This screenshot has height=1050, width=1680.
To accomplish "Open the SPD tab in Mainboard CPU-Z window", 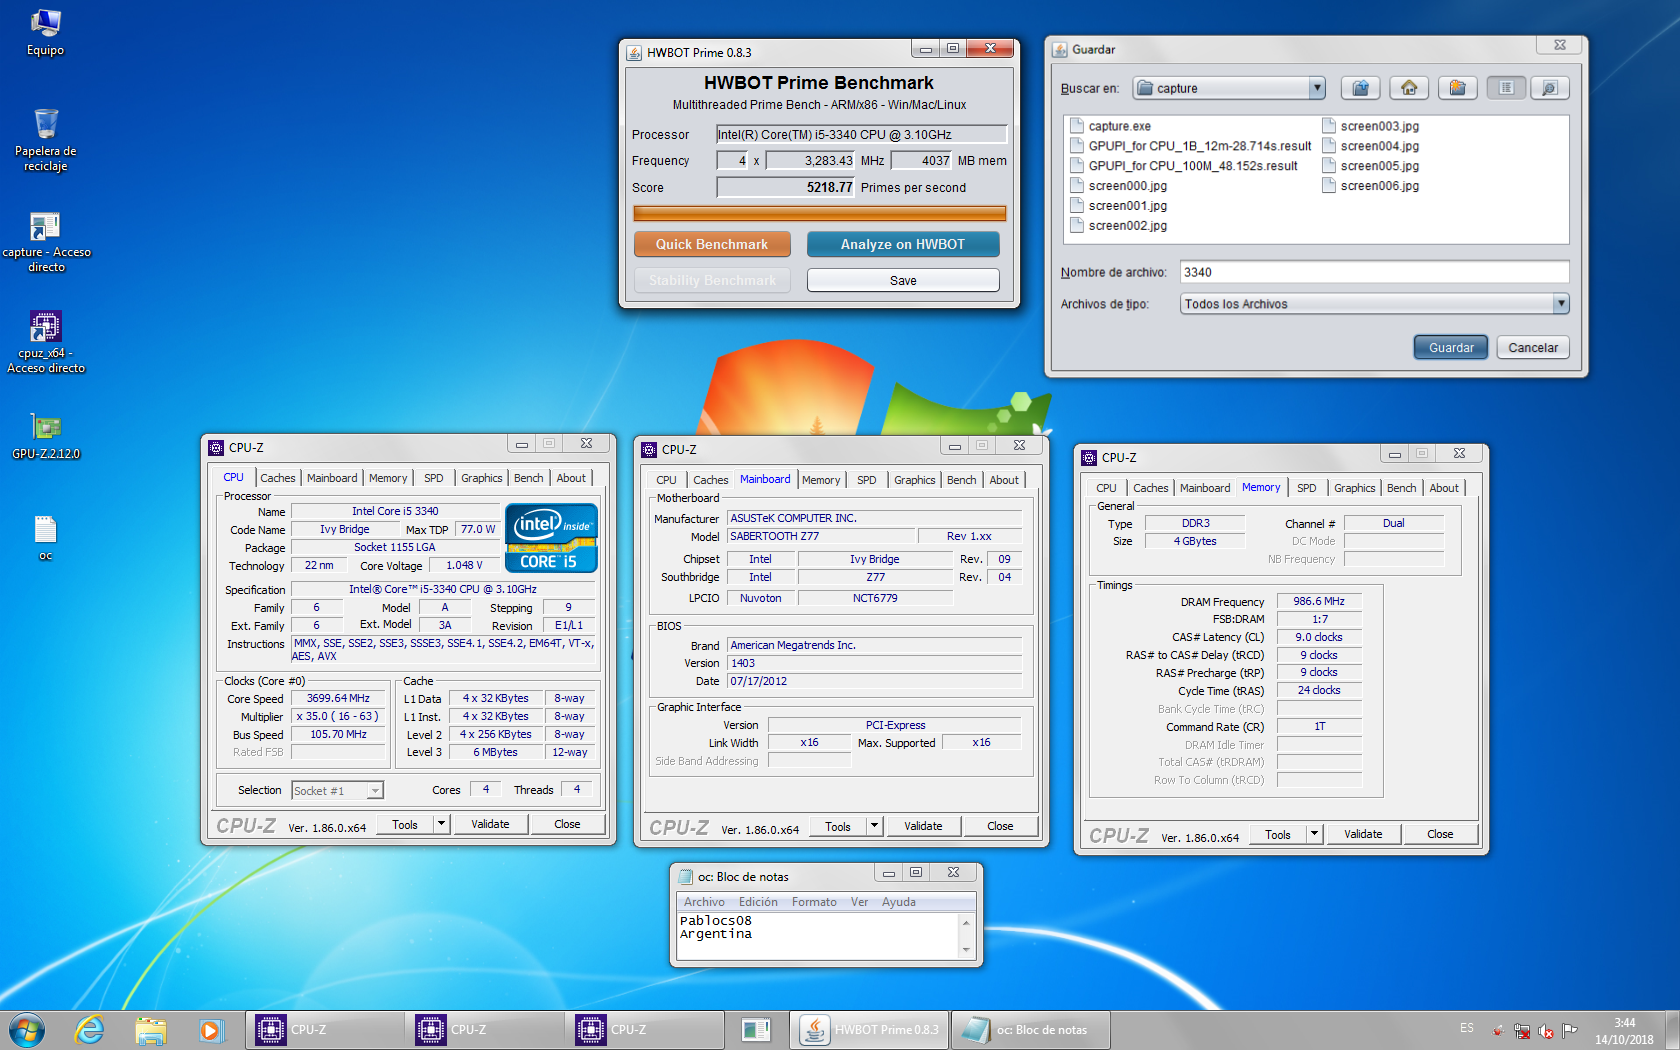I will 867,480.
